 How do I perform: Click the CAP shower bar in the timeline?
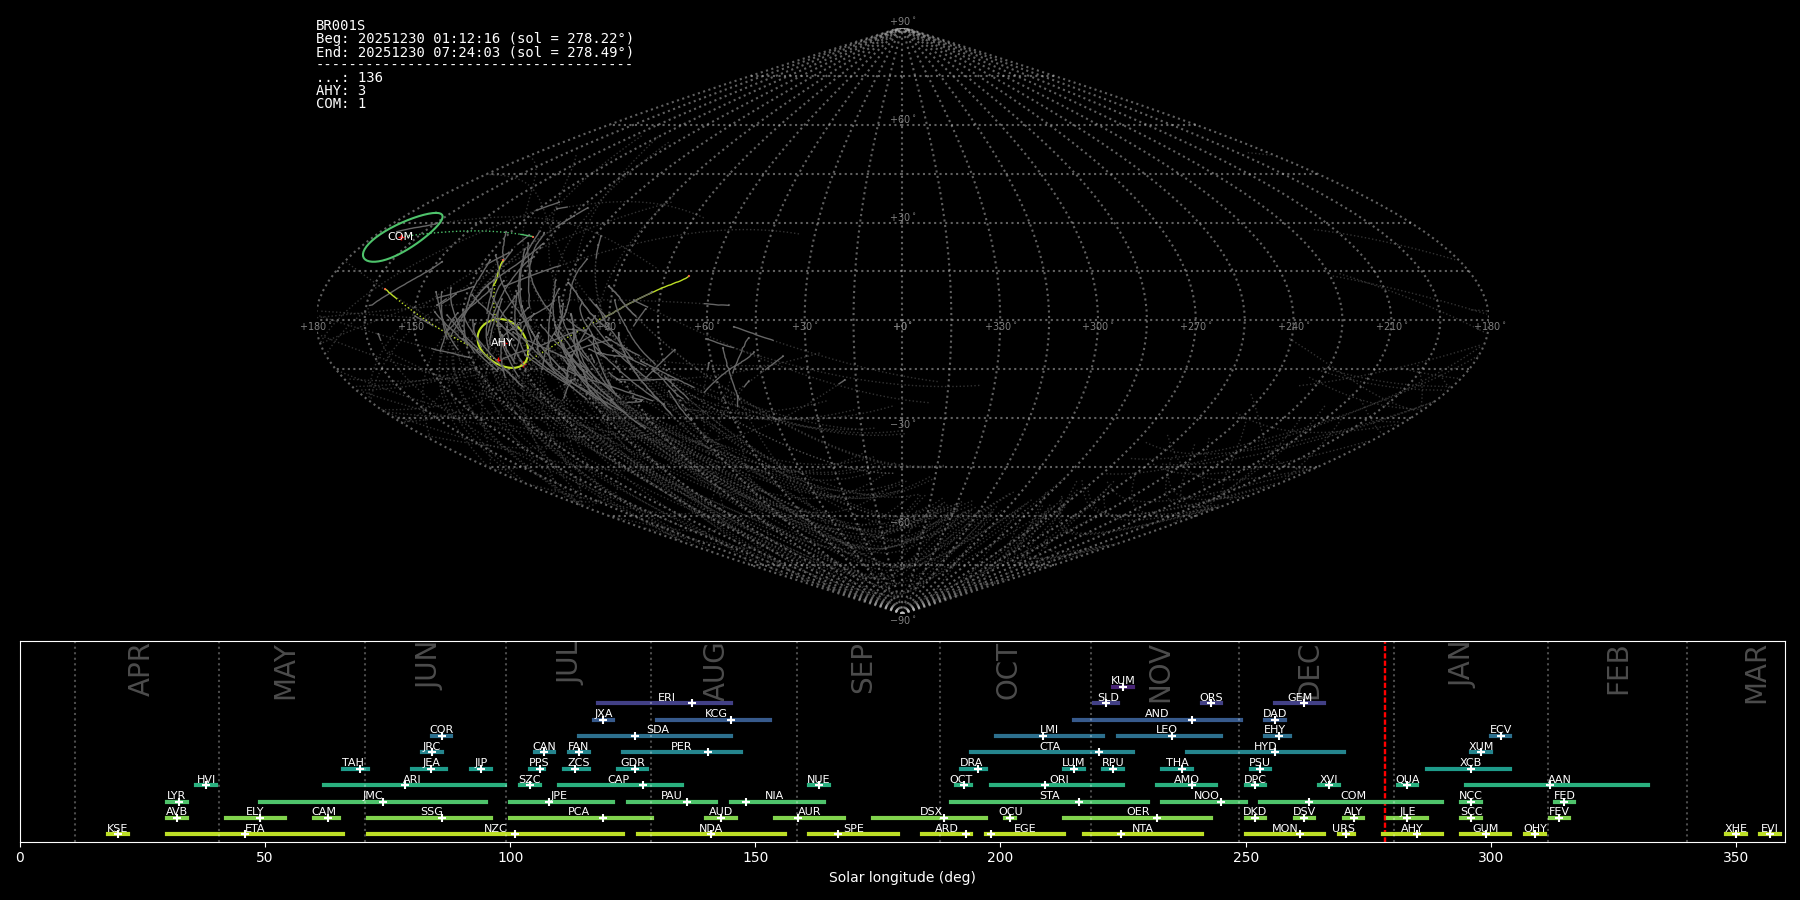(620, 785)
